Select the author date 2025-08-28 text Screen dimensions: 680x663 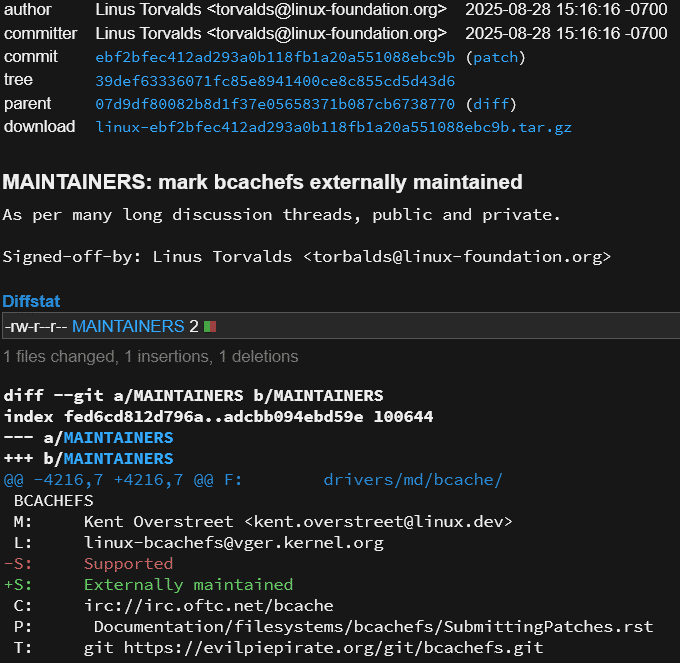pyautogui.click(x=566, y=10)
